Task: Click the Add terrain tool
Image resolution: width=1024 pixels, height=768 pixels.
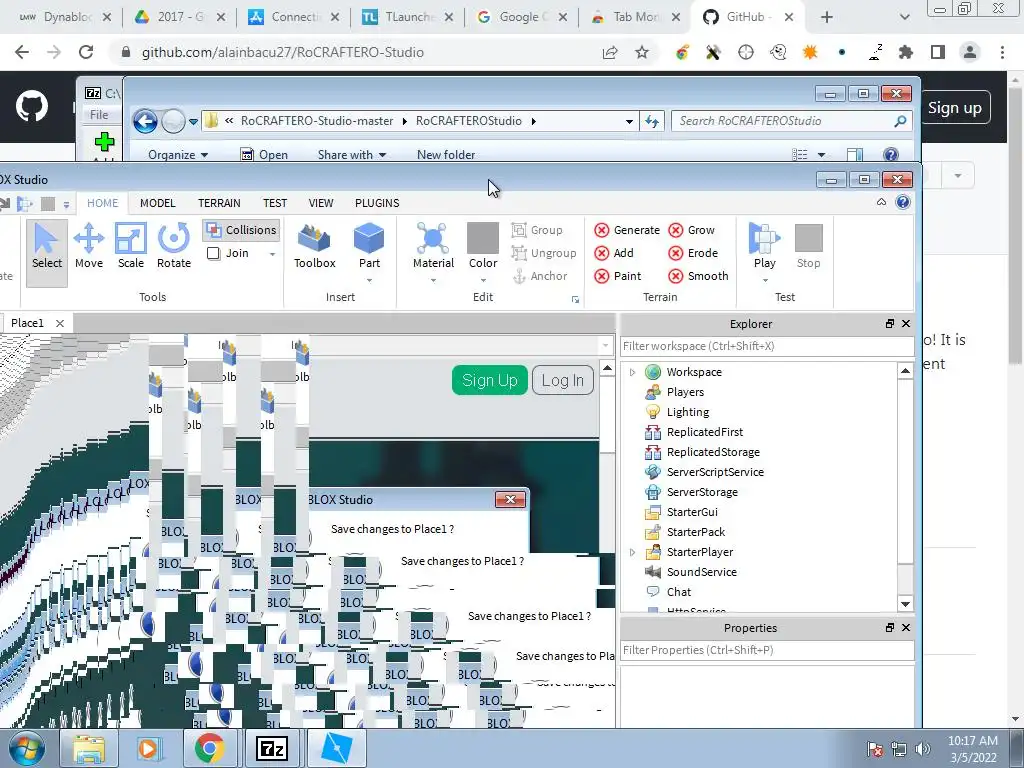Action: [x=614, y=253]
